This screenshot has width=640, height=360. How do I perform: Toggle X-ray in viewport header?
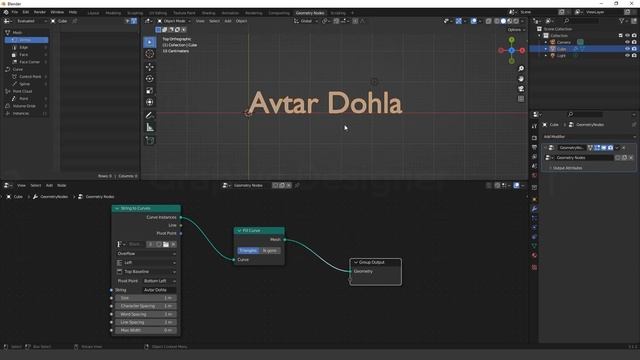489,21
